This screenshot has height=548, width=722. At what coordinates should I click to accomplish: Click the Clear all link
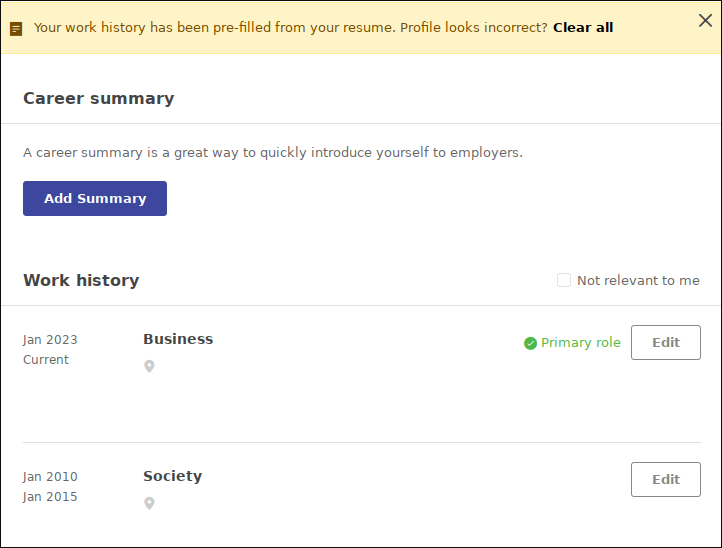583,28
